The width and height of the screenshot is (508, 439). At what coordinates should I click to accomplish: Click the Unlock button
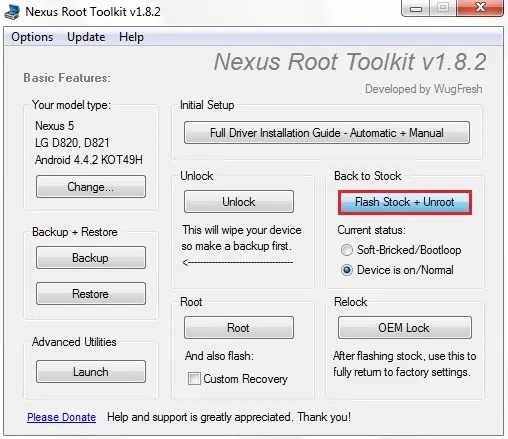[x=239, y=202]
